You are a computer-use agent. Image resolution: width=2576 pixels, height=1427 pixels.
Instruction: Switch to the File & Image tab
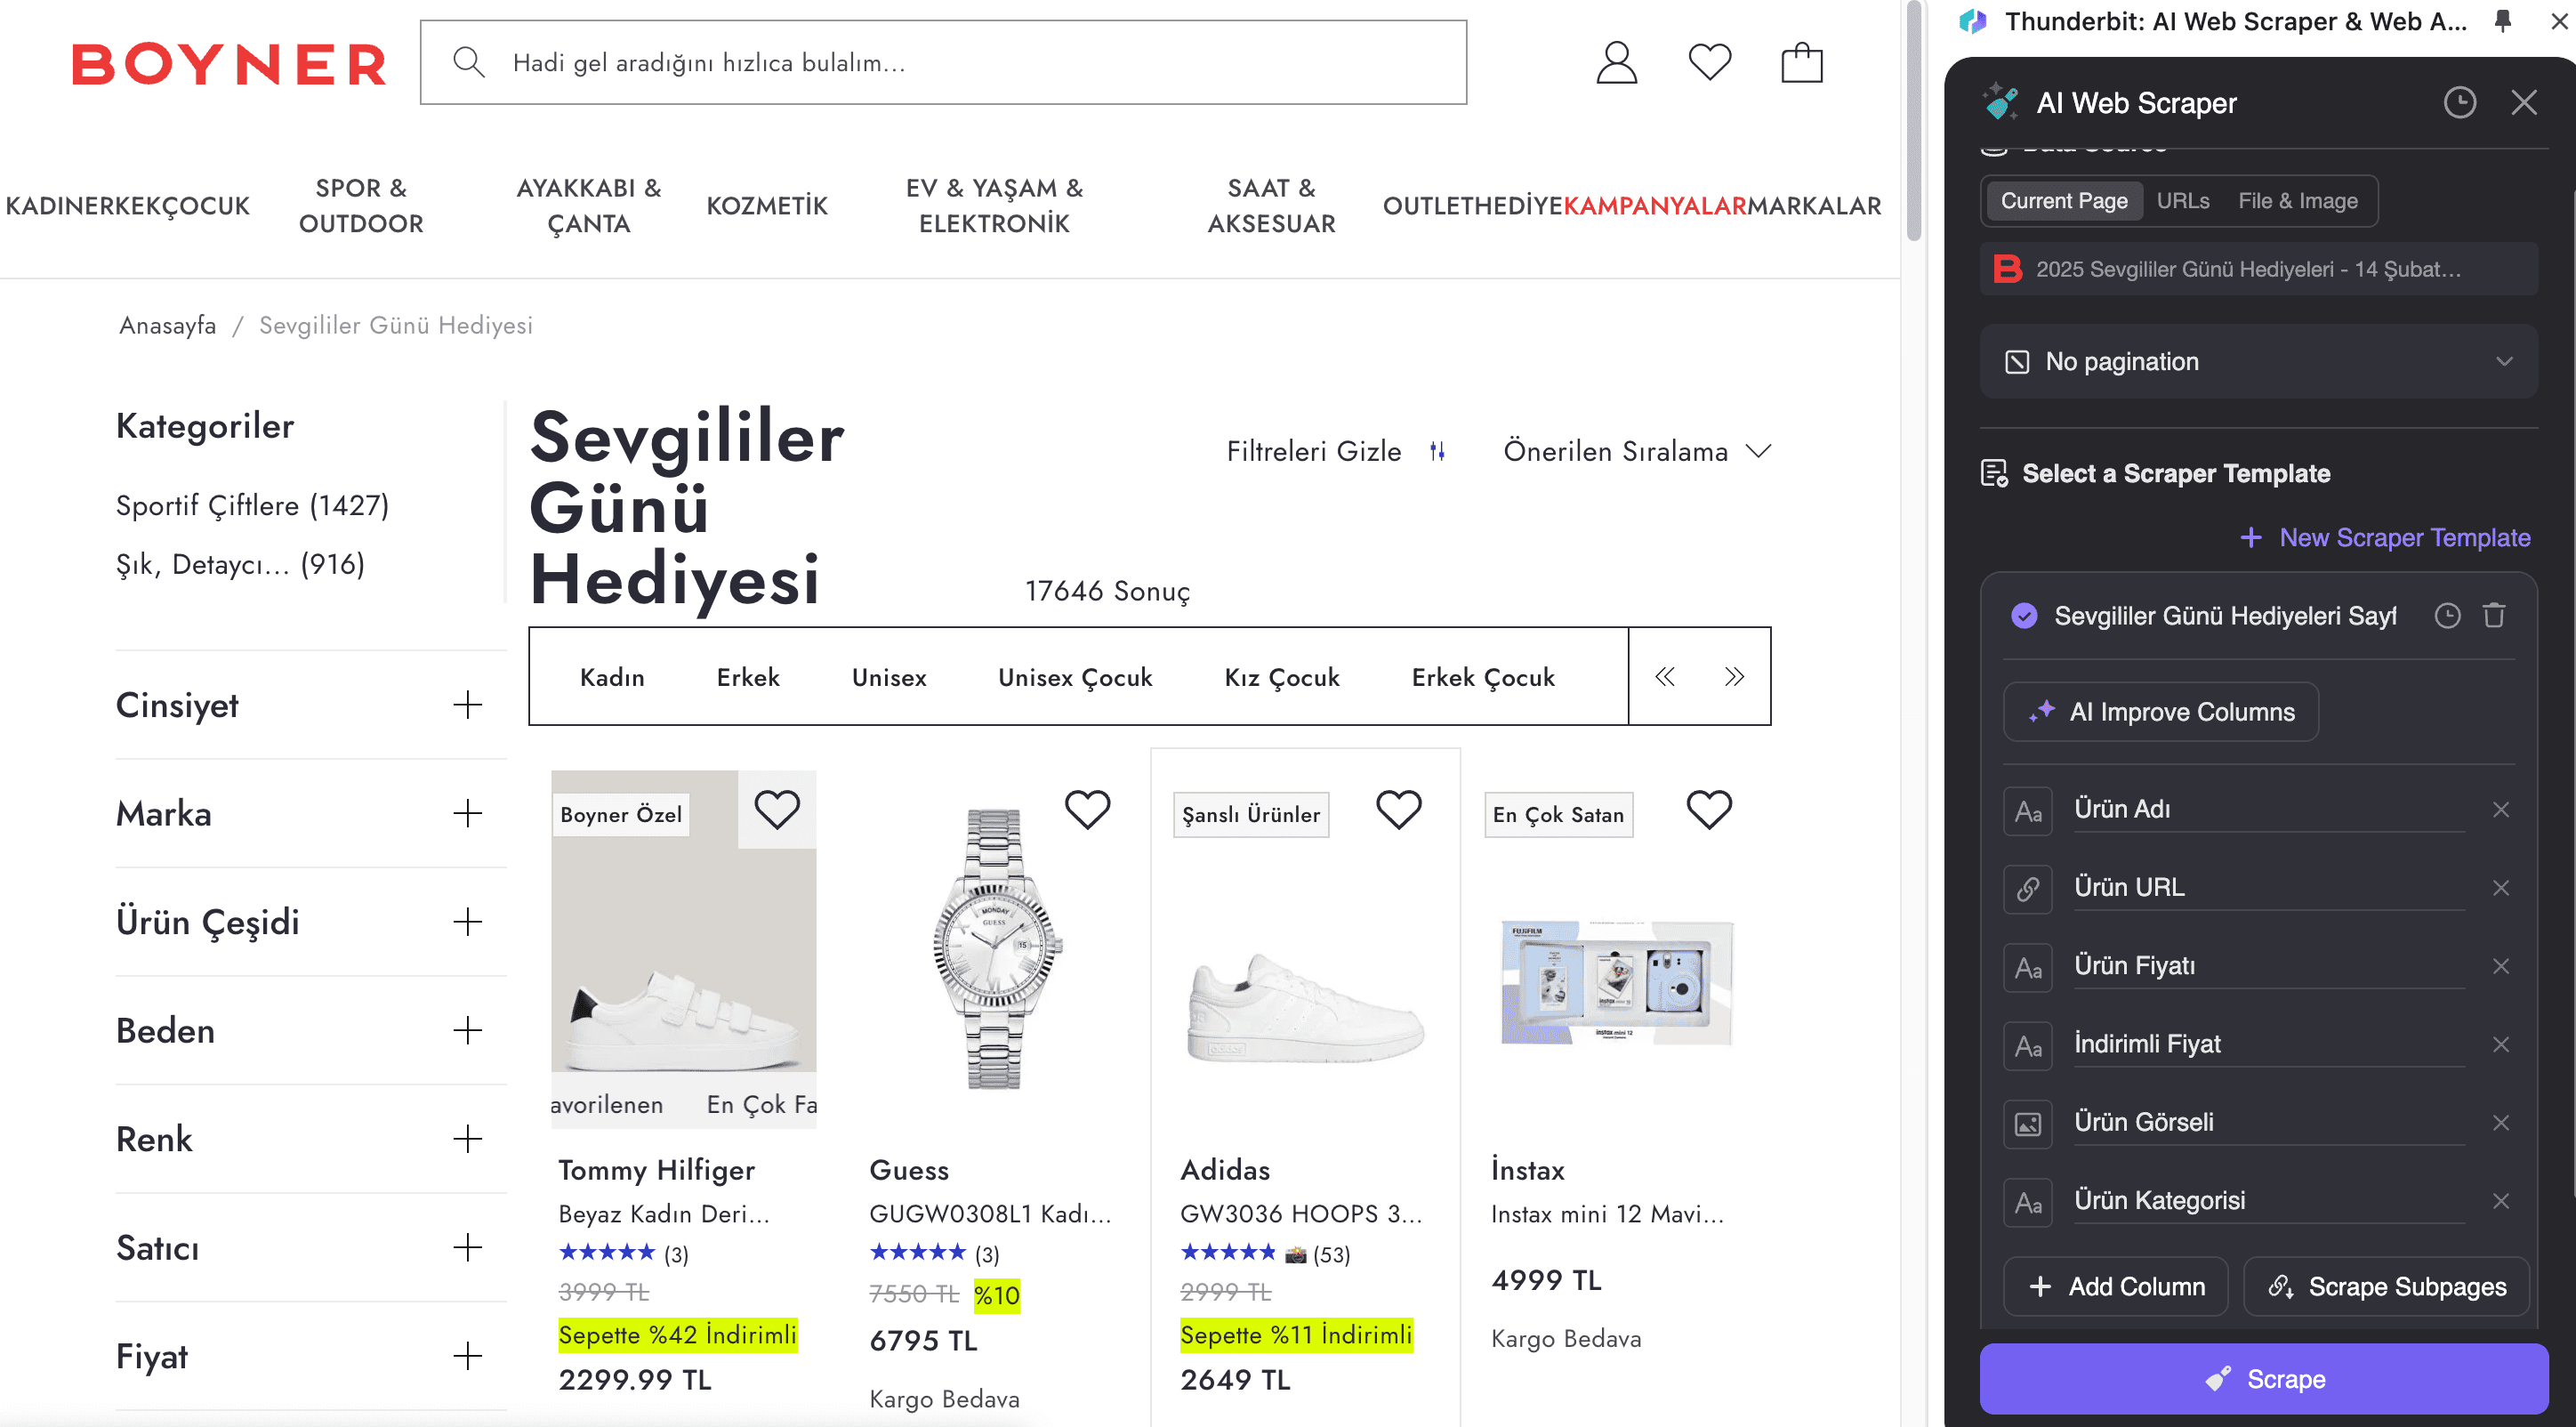(x=2297, y=201)
